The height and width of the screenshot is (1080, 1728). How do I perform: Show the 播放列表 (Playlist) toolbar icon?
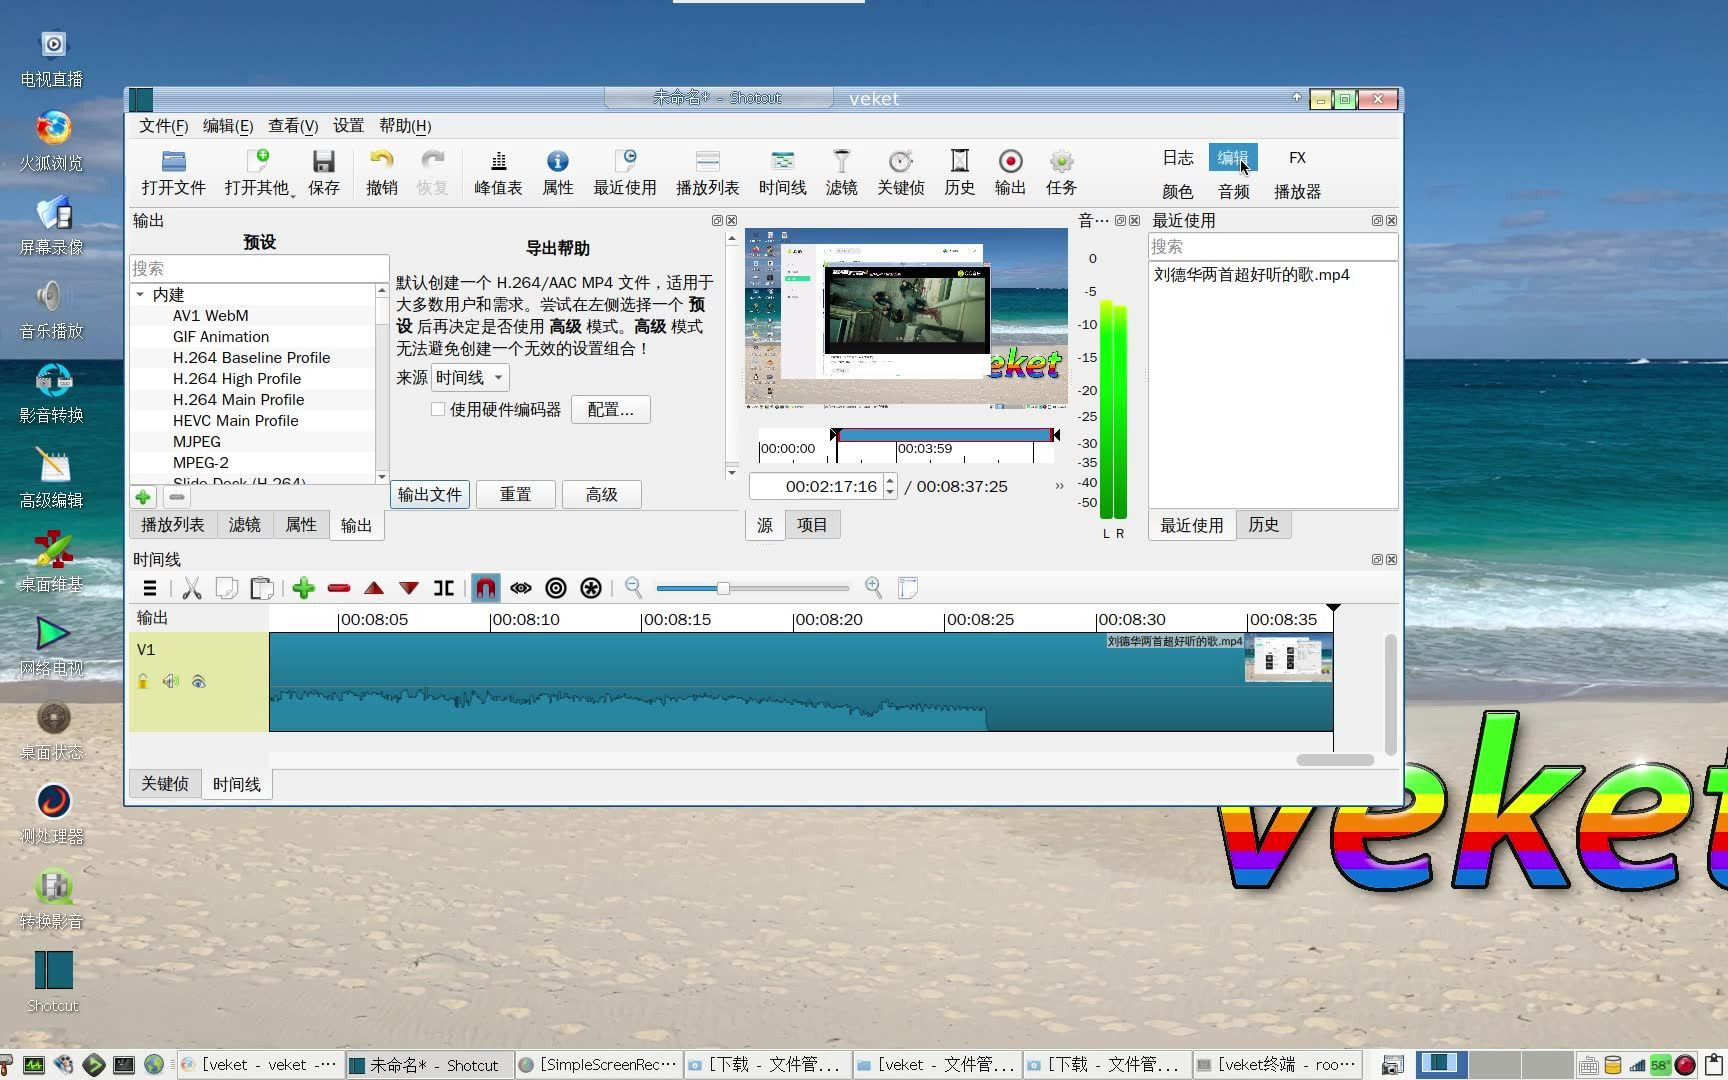point(707,172)
